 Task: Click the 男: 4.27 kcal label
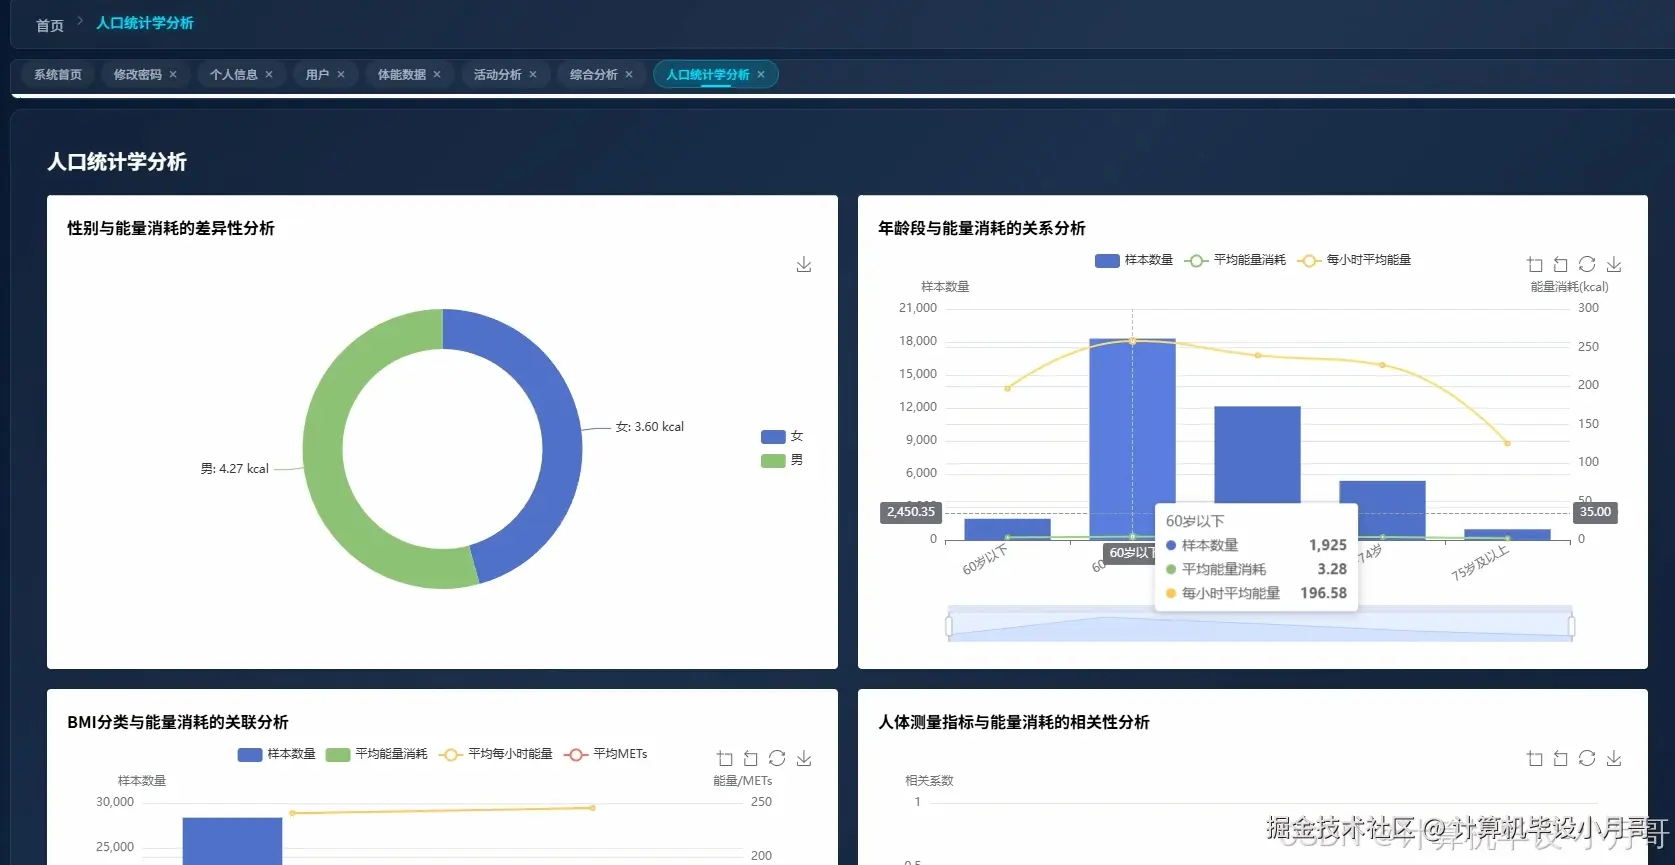[235, 469]
